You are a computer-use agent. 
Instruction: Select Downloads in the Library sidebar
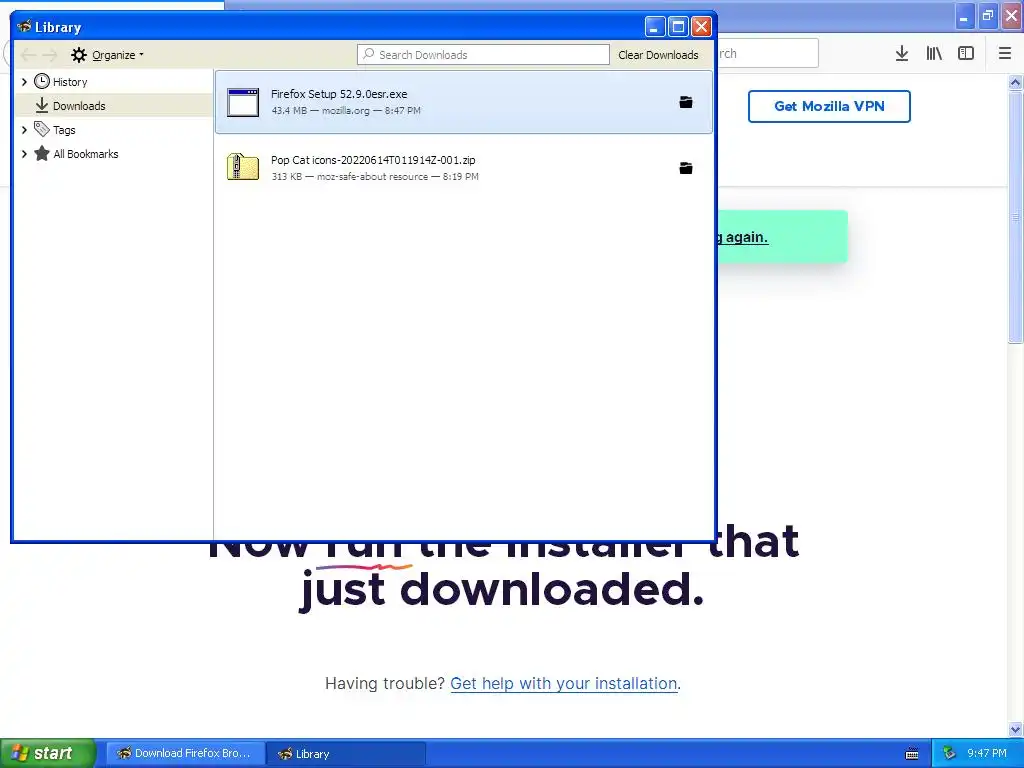tap(114, 105)
